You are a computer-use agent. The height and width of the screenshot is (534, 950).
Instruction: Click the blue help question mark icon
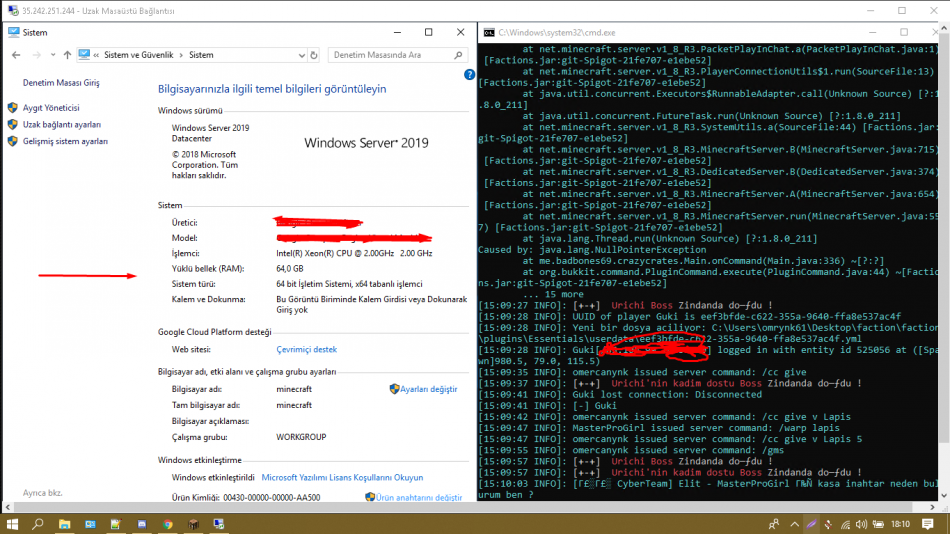[x=469, y=75]
